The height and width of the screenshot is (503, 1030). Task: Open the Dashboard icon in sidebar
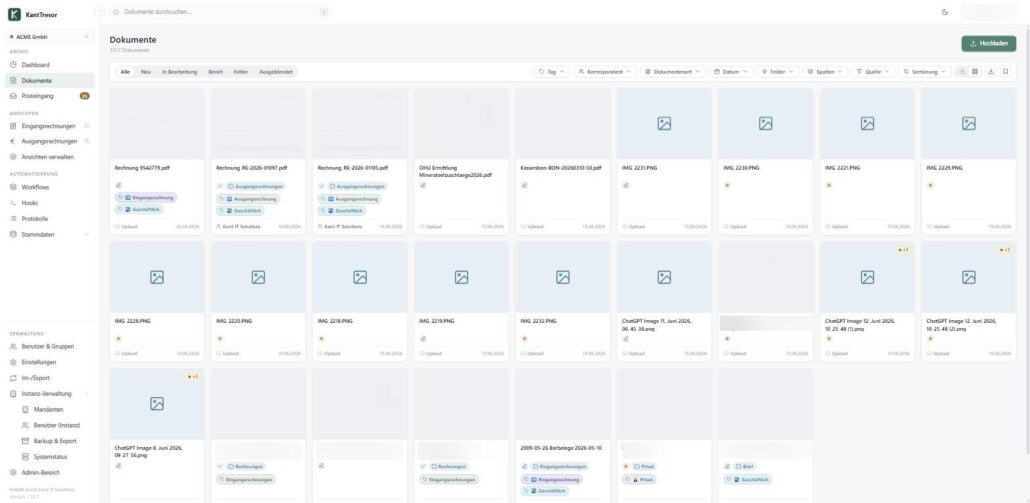pyautogui.click(x=13, y=65)
